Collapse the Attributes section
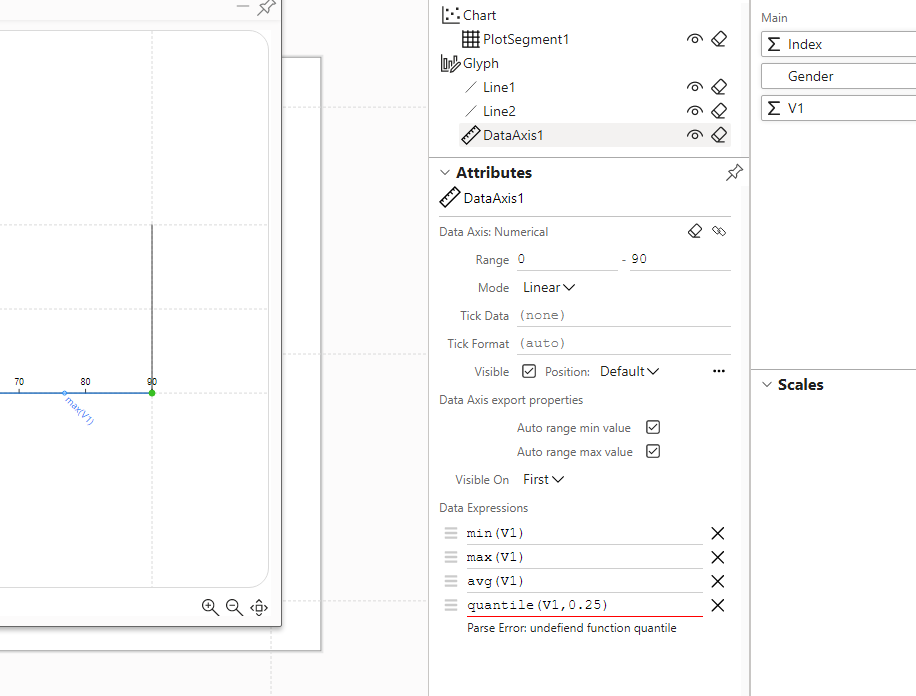916x696 pixels. tap(444, 171)
